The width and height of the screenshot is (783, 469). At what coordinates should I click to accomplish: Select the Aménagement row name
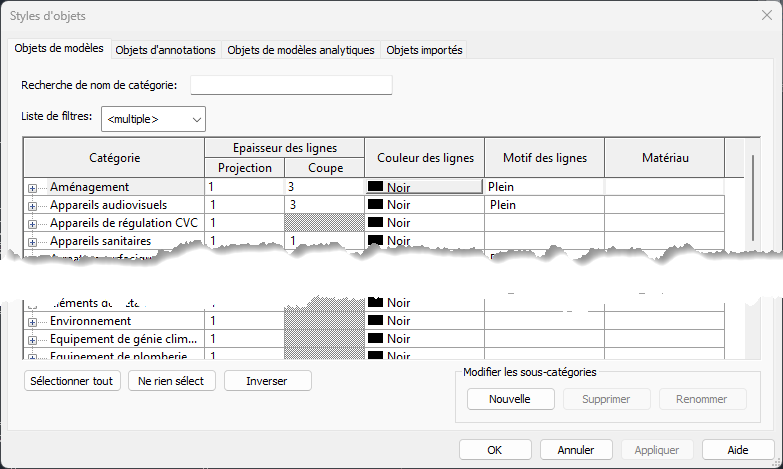pos(89,187)
